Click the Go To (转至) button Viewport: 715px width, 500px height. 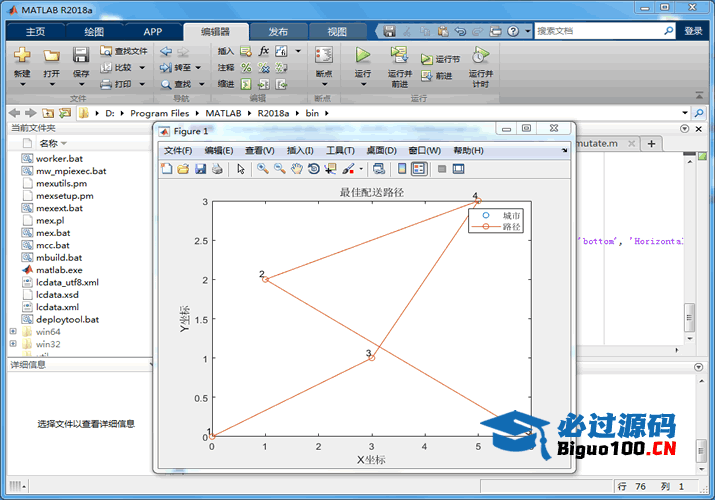point(176,67)
